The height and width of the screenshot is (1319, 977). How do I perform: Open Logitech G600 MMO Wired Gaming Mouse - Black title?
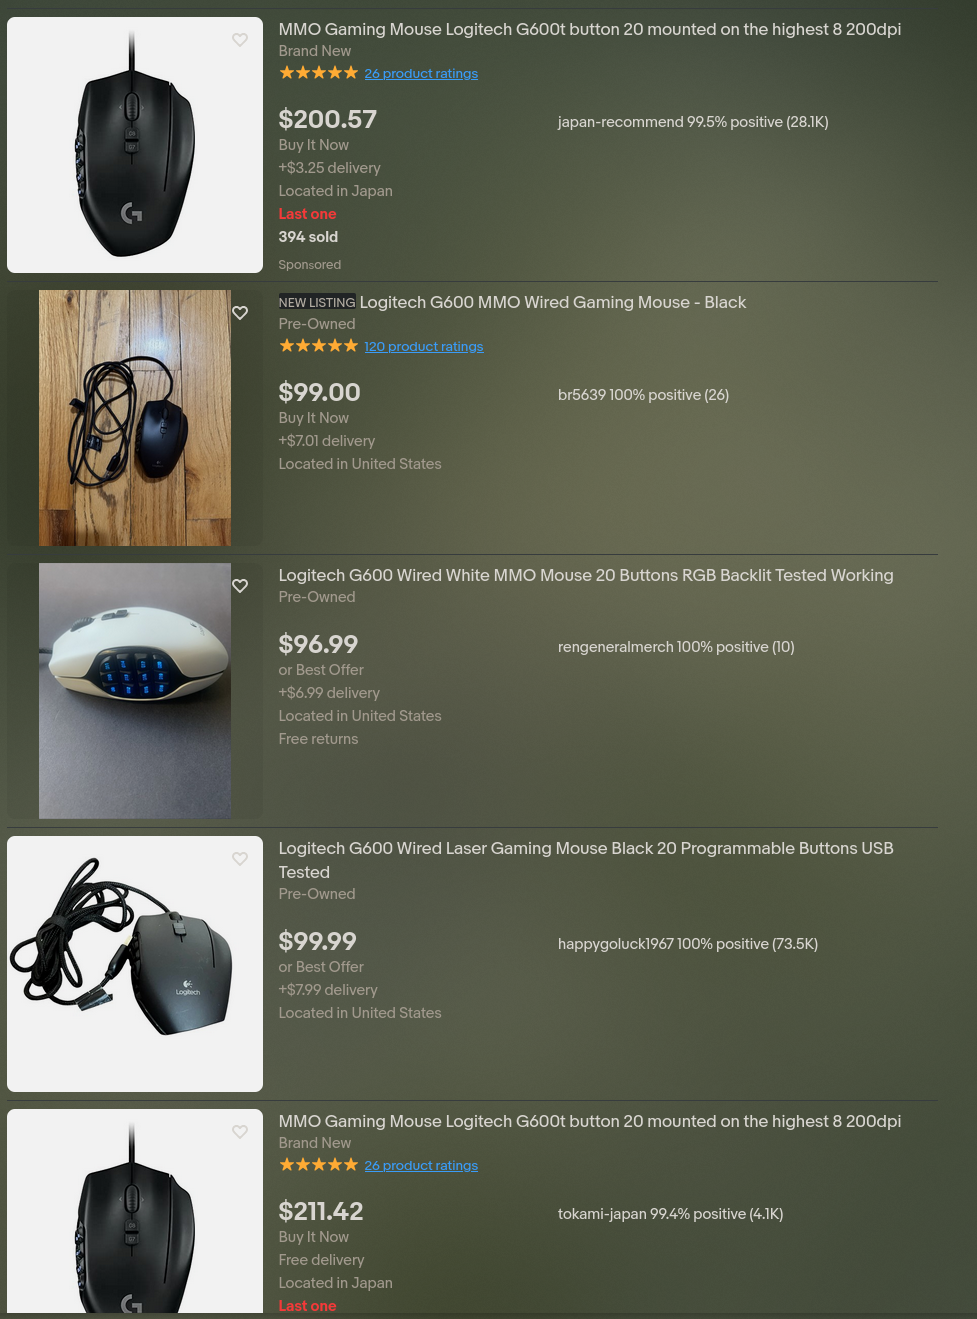552,302
